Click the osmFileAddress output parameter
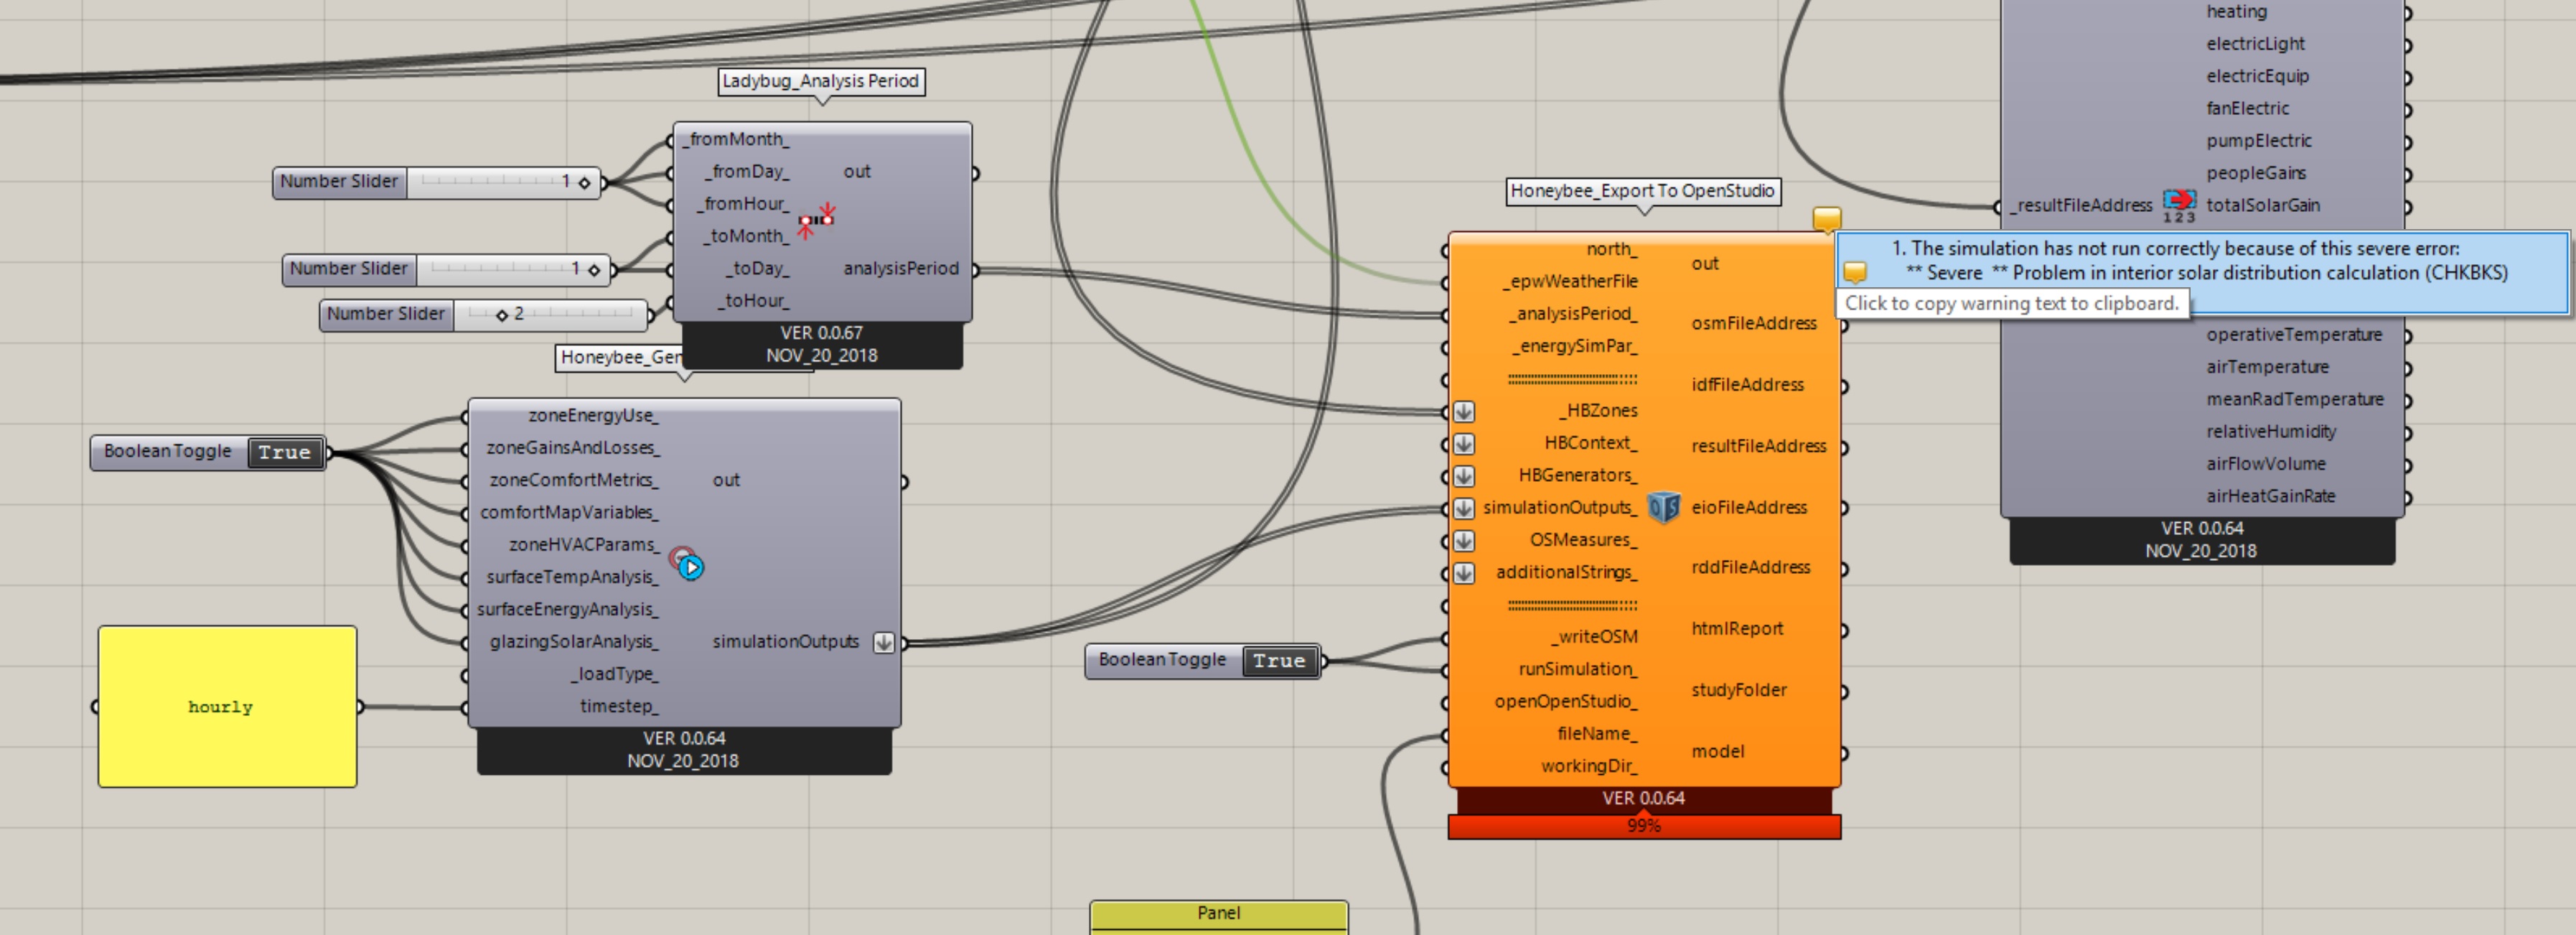The image size is (2576, 935). [x=1754, y=324]
